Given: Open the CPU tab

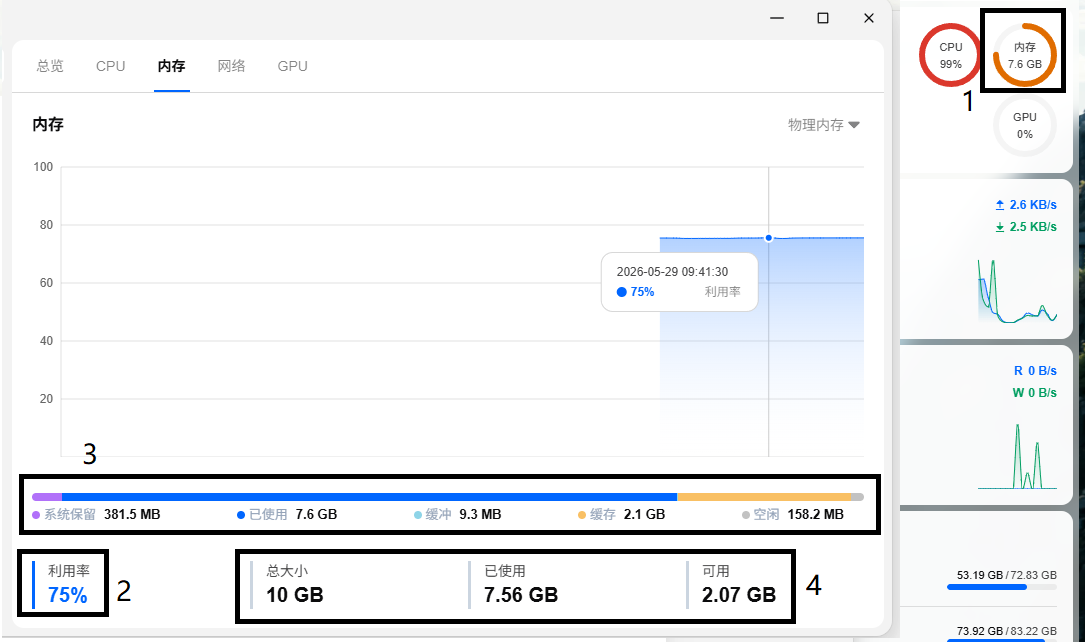Looking at the screenshot, I should 111,66.
